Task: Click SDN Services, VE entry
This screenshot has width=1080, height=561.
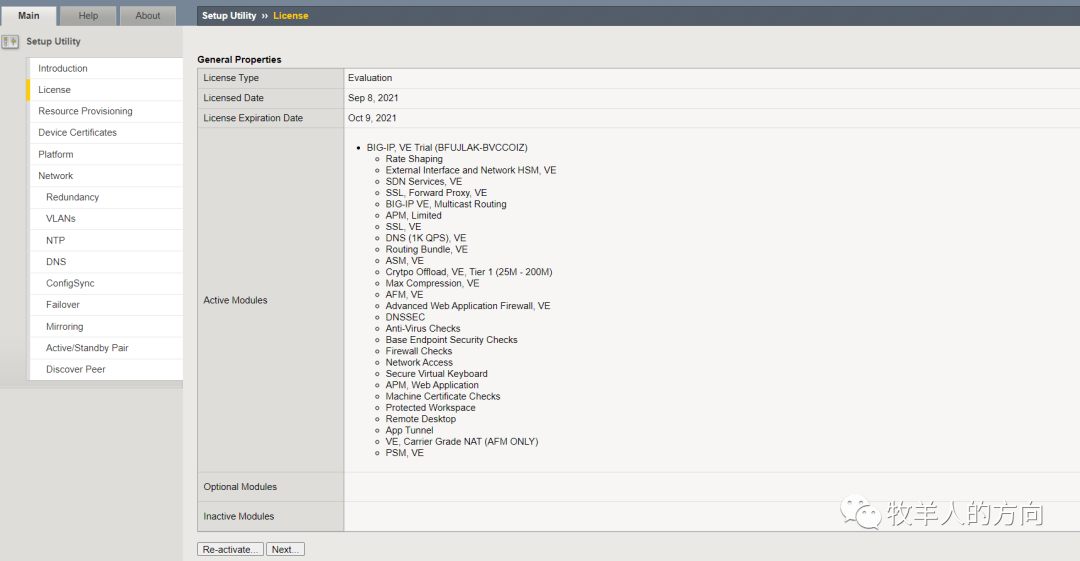Action: point(424,181)
